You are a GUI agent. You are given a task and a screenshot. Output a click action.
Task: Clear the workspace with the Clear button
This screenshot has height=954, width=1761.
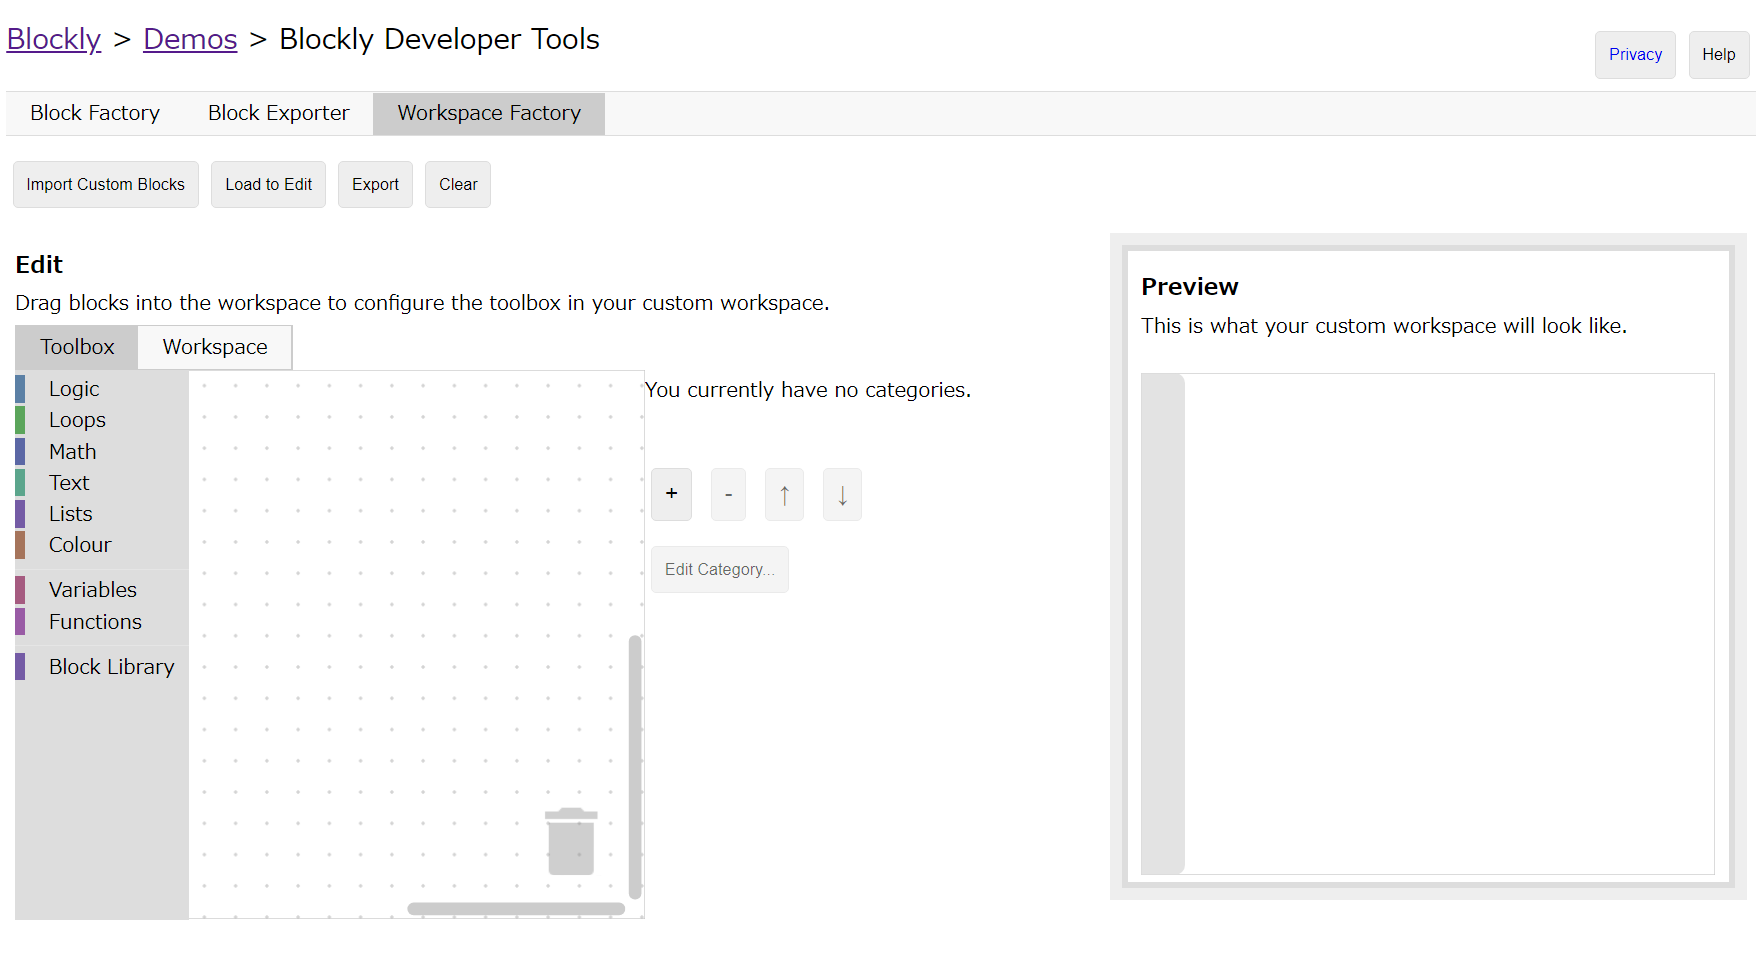457,184
